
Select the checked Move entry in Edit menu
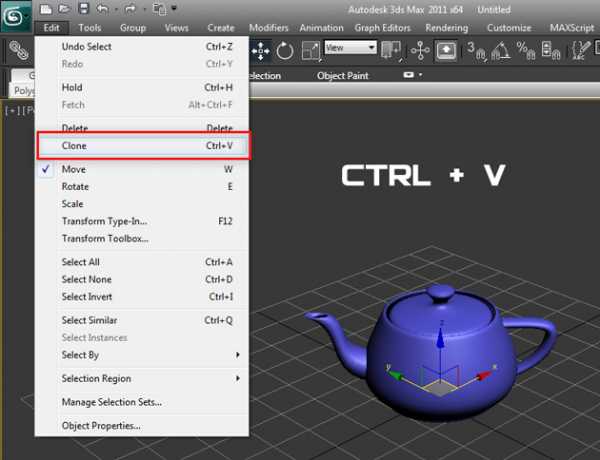click(x=142, y=169)
